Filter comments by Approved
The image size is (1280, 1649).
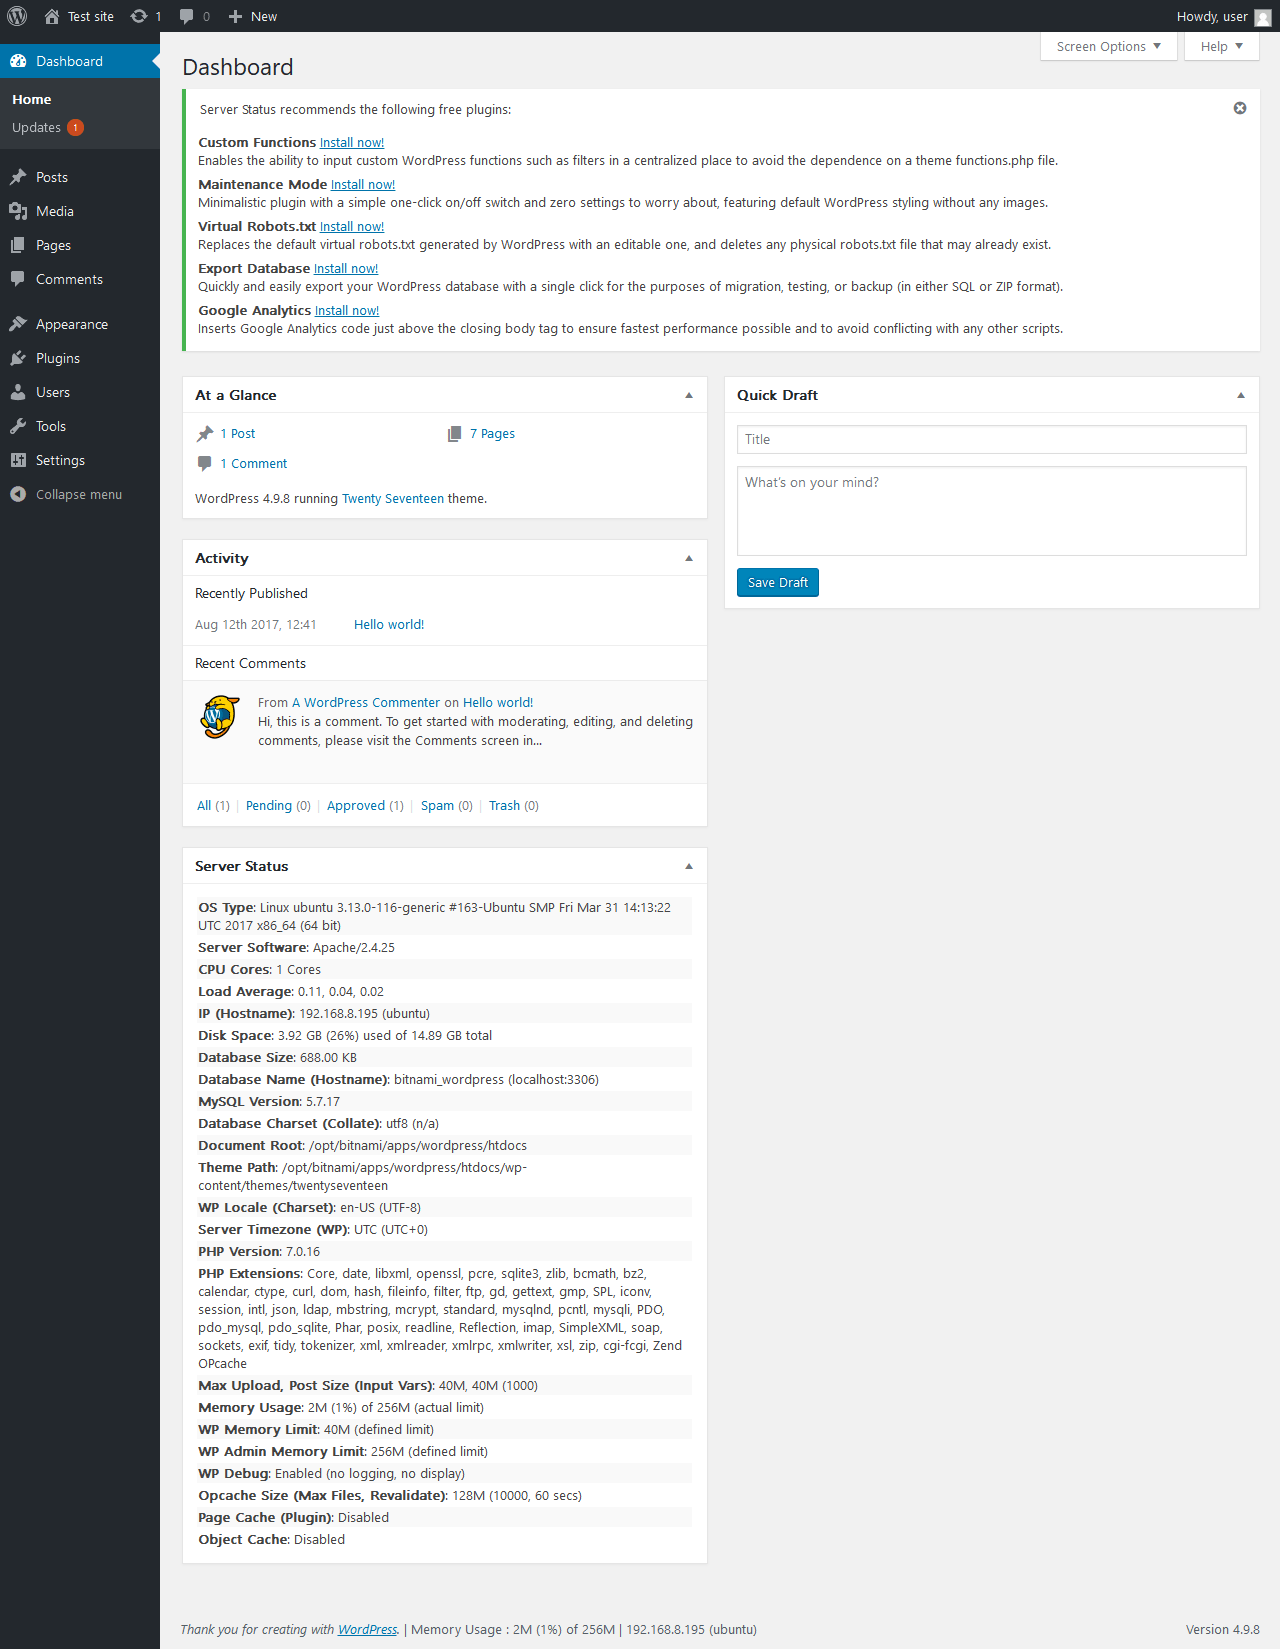click(x=356, y=805)
